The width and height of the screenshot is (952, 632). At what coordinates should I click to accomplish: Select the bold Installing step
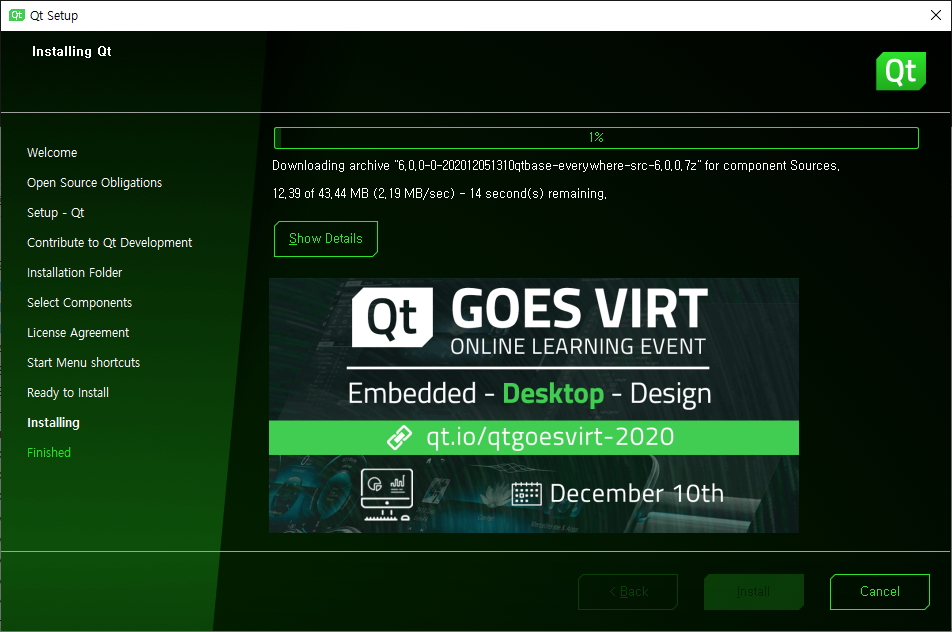53,423
